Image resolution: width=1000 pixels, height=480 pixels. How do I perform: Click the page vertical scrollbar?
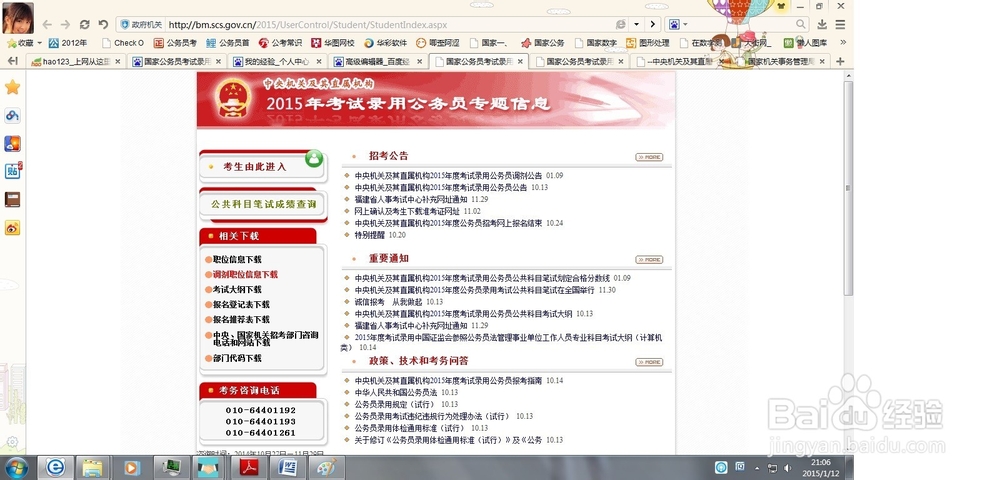pos(848,187)
